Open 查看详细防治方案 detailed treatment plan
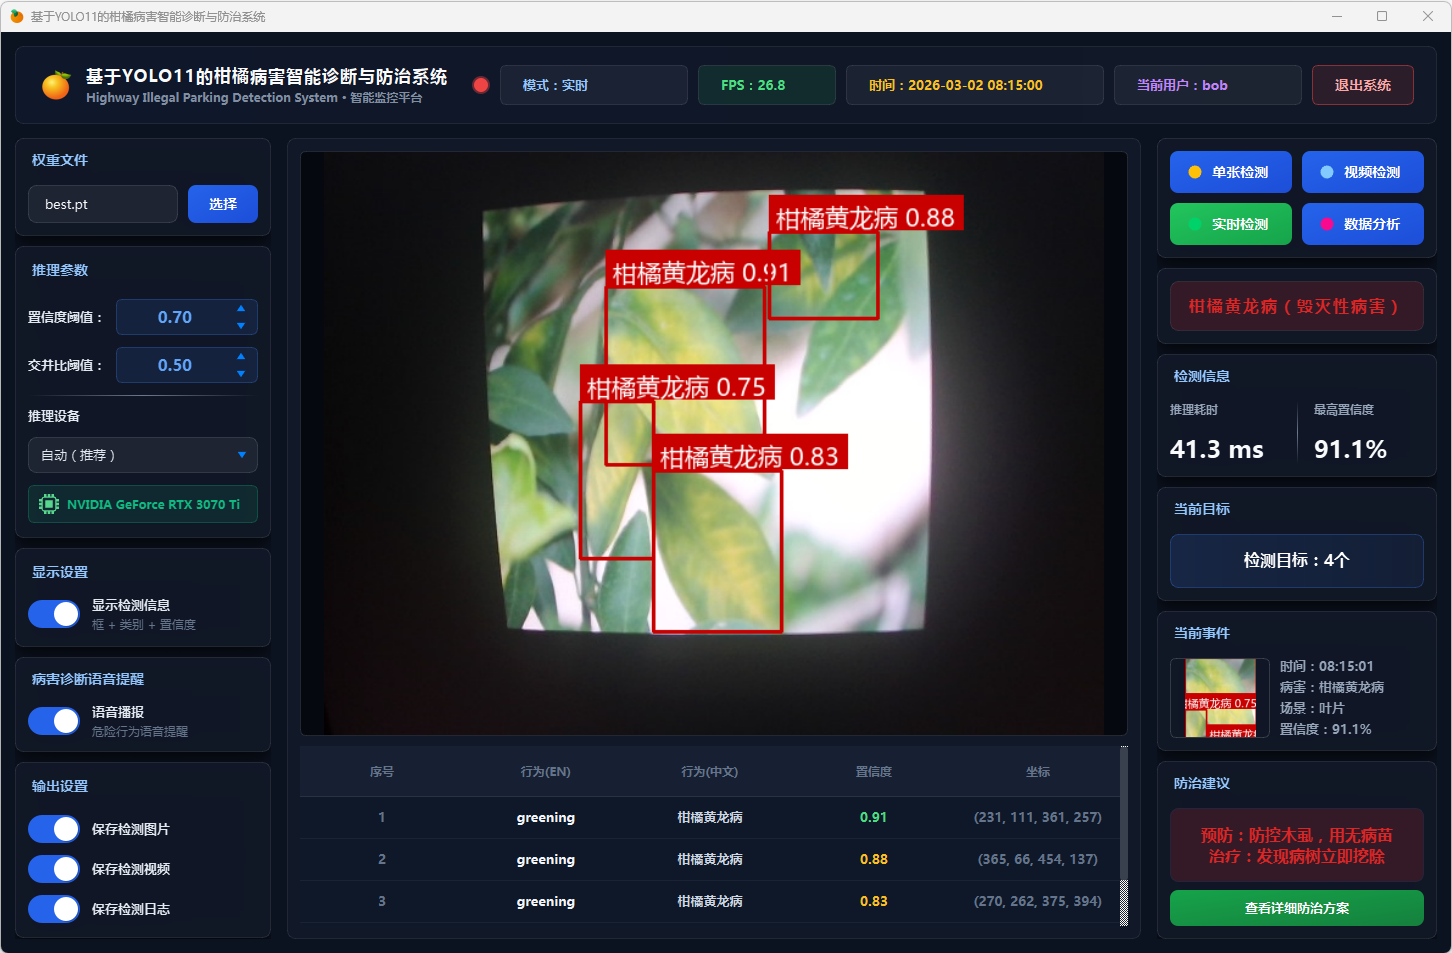Screen dimensions: 1452x953 tap(1296, 908)
